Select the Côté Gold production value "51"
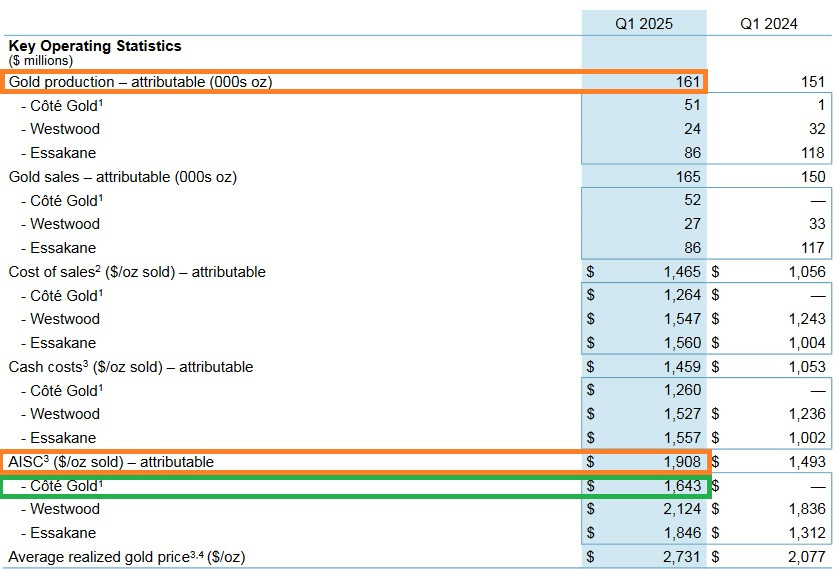Screen dimensions: 836x569 click(x=692, y=105)
